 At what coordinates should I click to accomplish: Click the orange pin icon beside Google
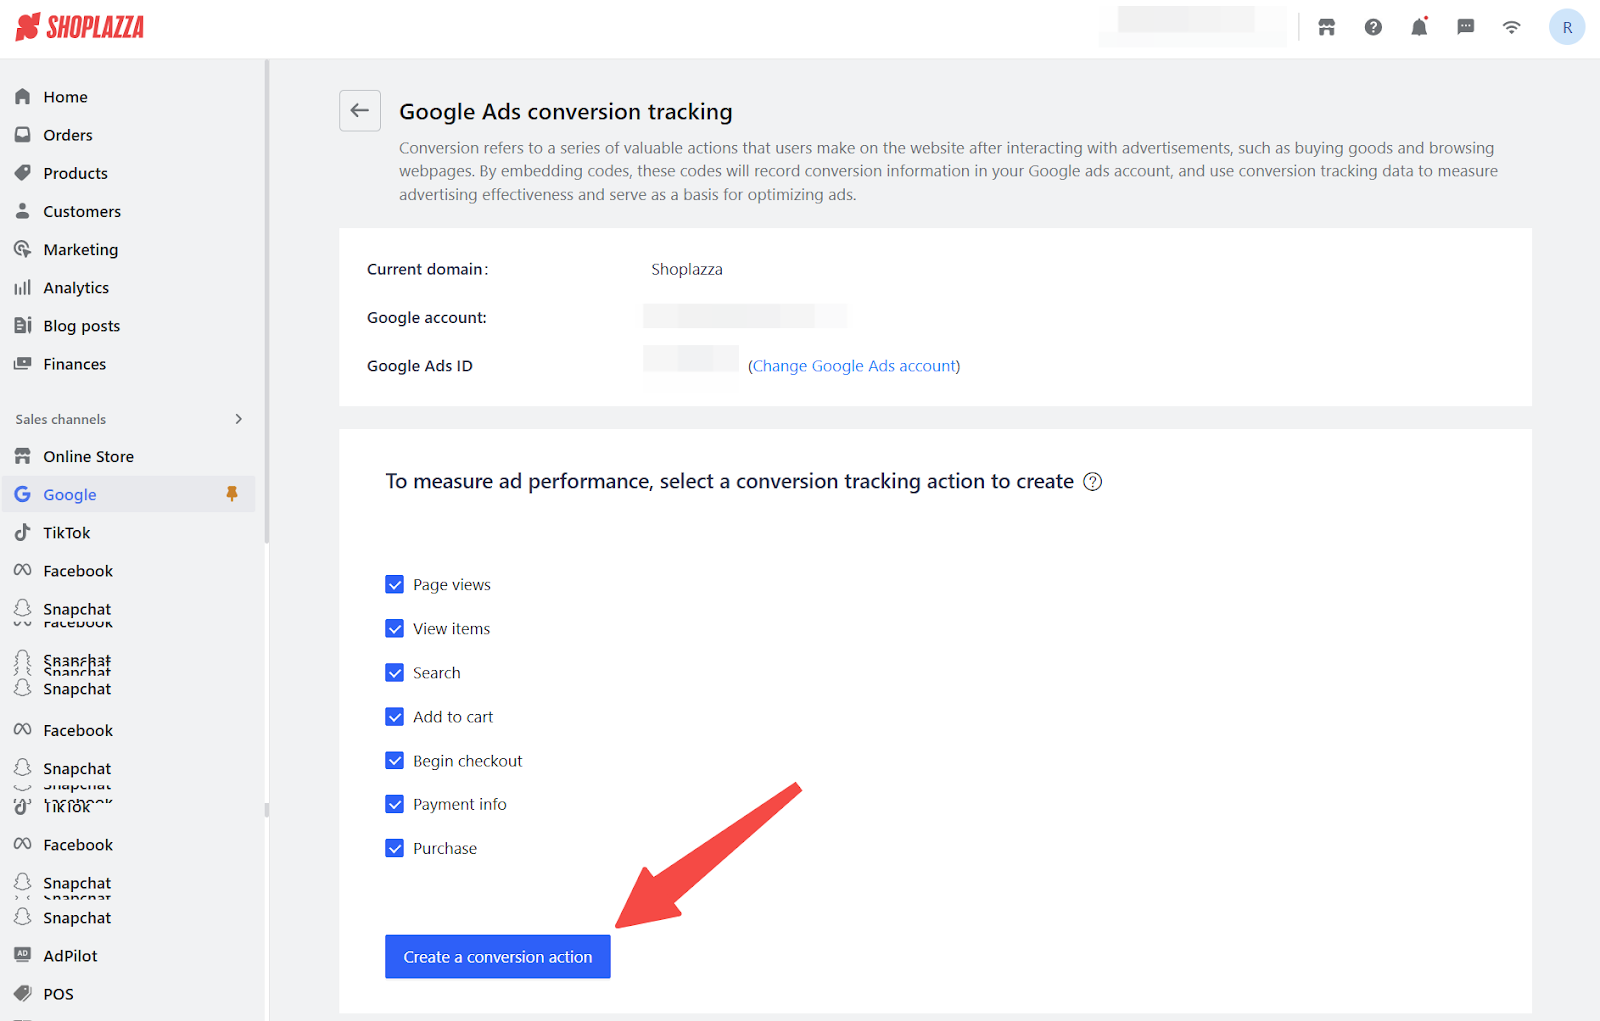232,494
